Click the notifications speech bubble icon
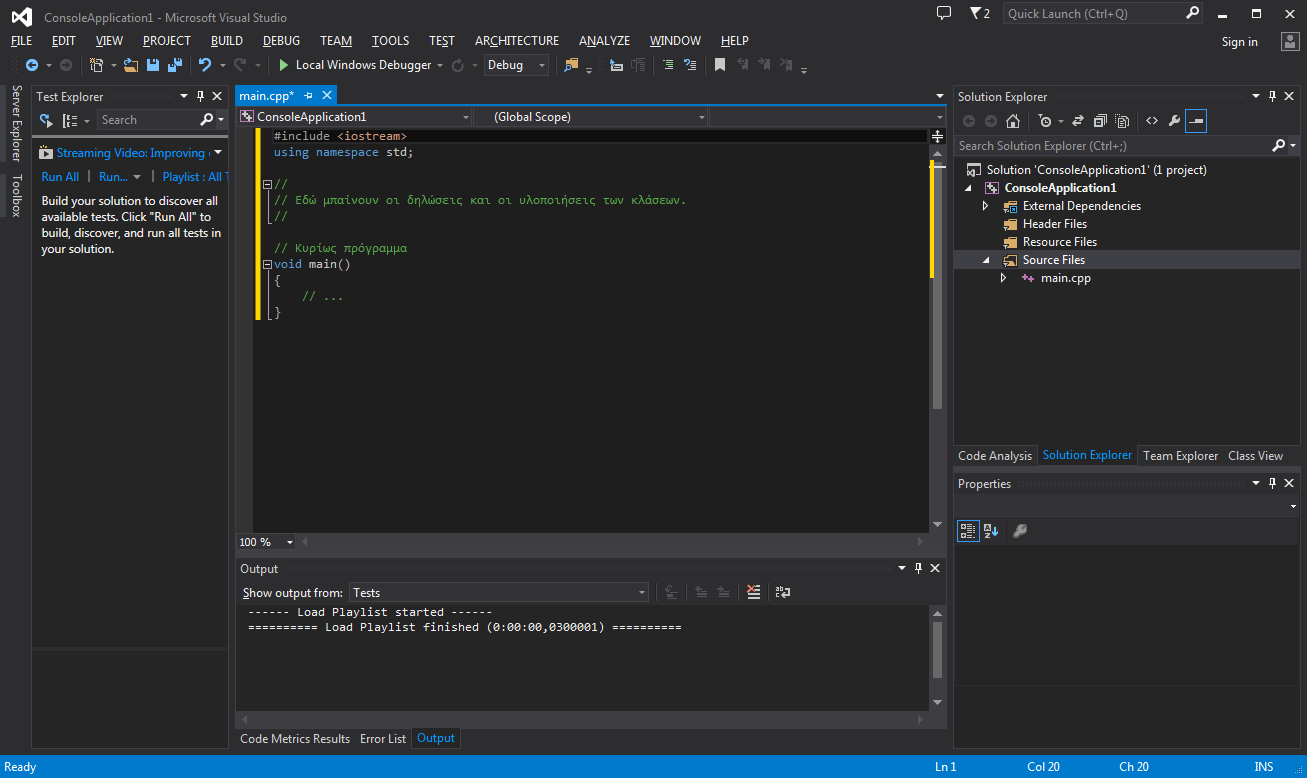Viewport: 1307px width, 778px height. 944,13
